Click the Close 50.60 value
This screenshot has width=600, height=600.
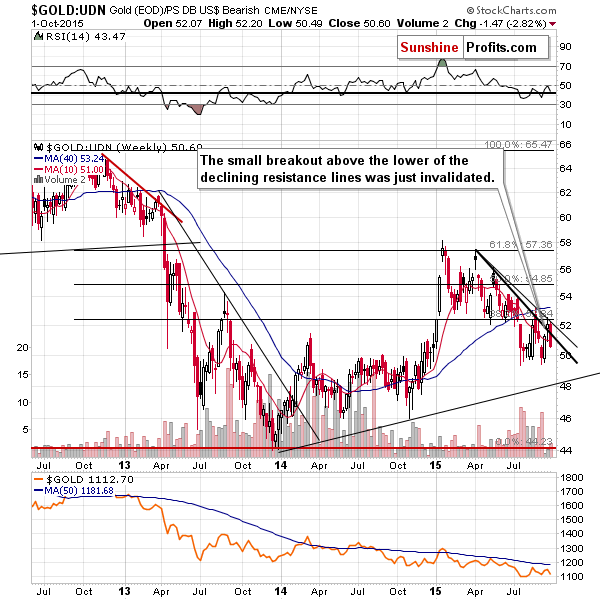pyautogui.click(x=359, y=23)
